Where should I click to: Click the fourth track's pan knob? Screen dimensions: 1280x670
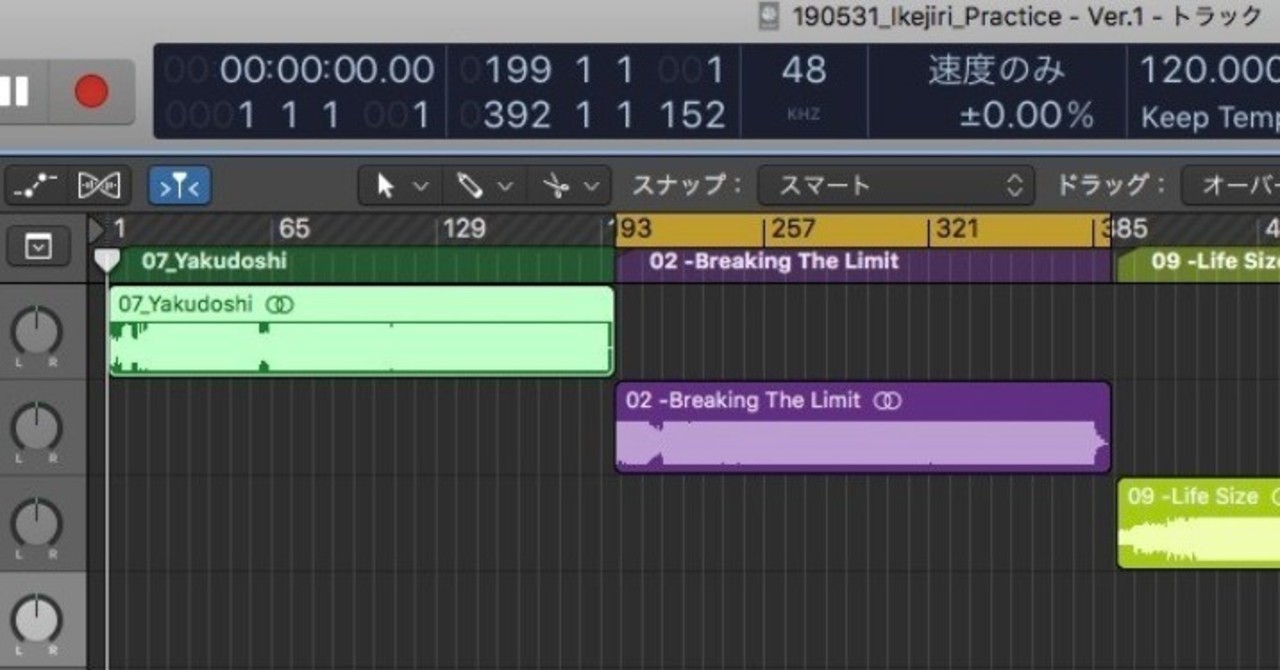tap(36, 618)
